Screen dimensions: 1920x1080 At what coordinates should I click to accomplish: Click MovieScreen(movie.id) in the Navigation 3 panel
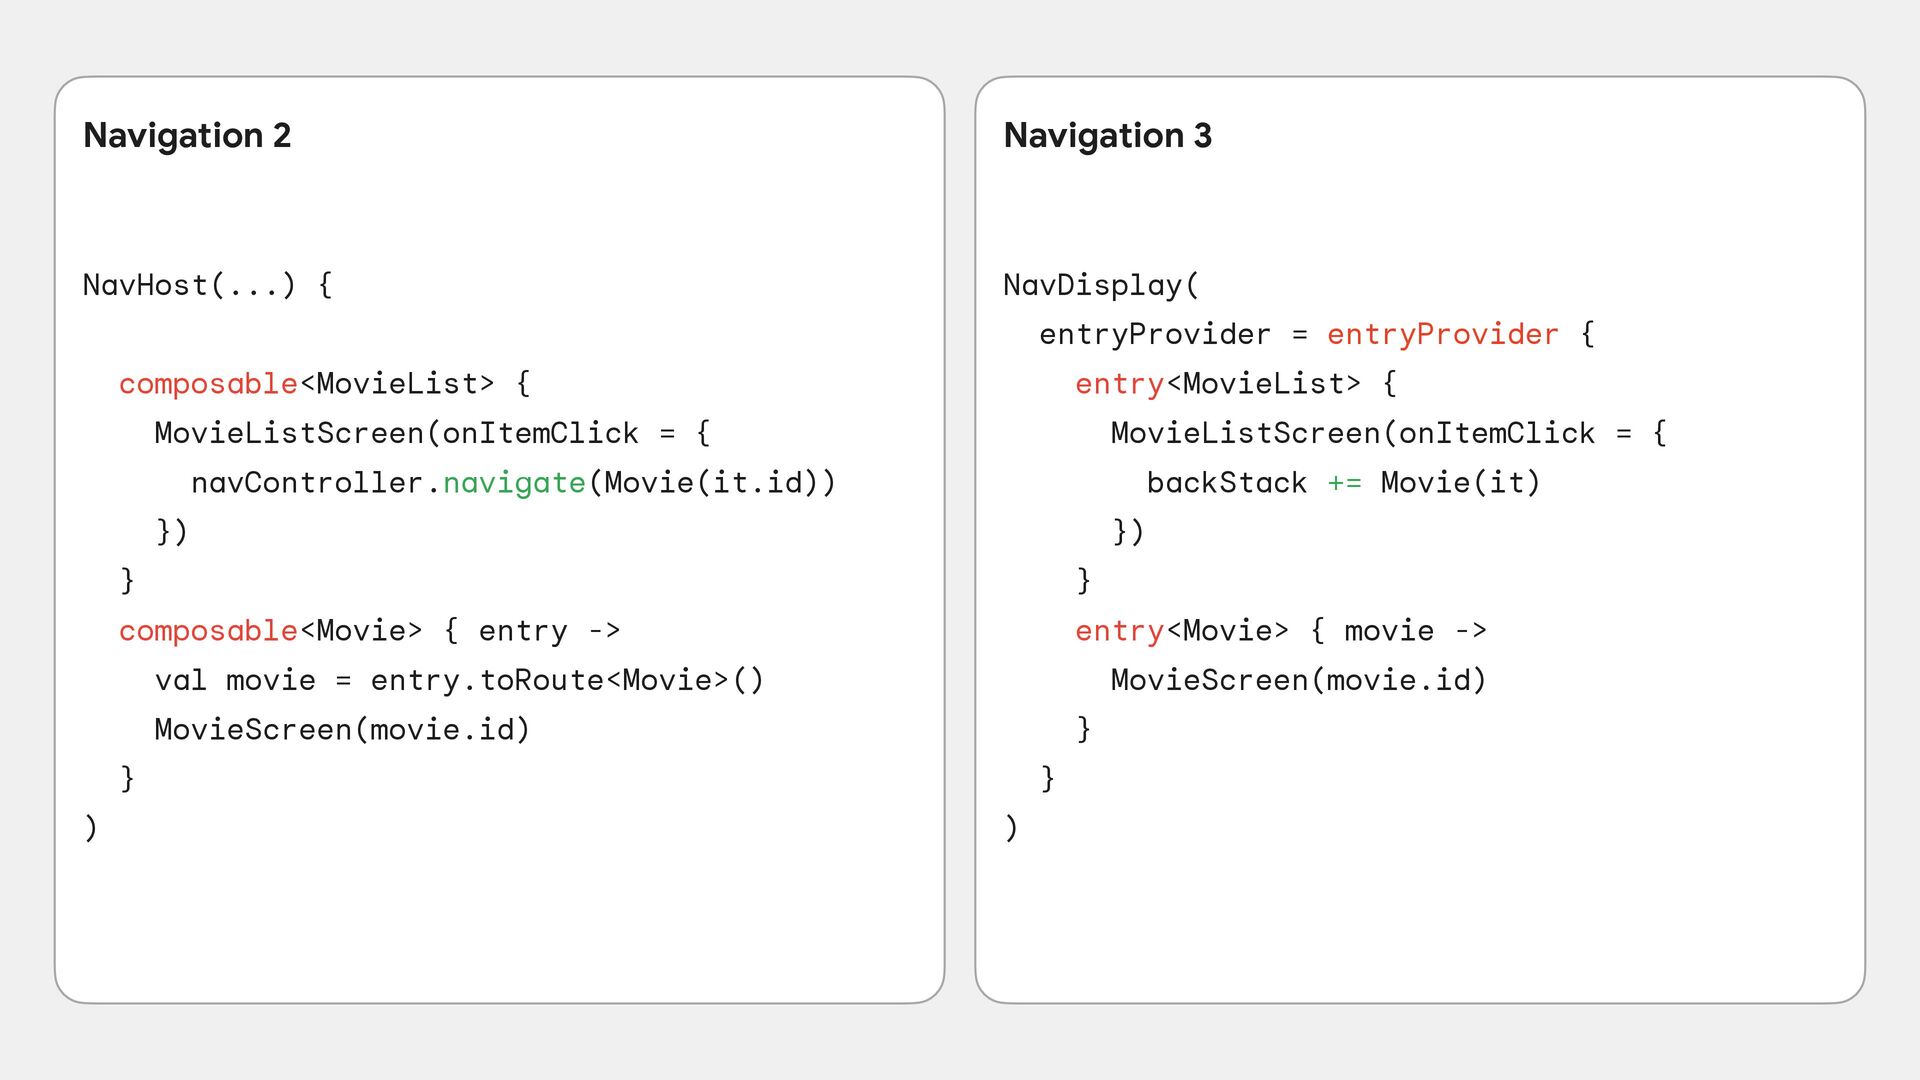(1298, 681)
